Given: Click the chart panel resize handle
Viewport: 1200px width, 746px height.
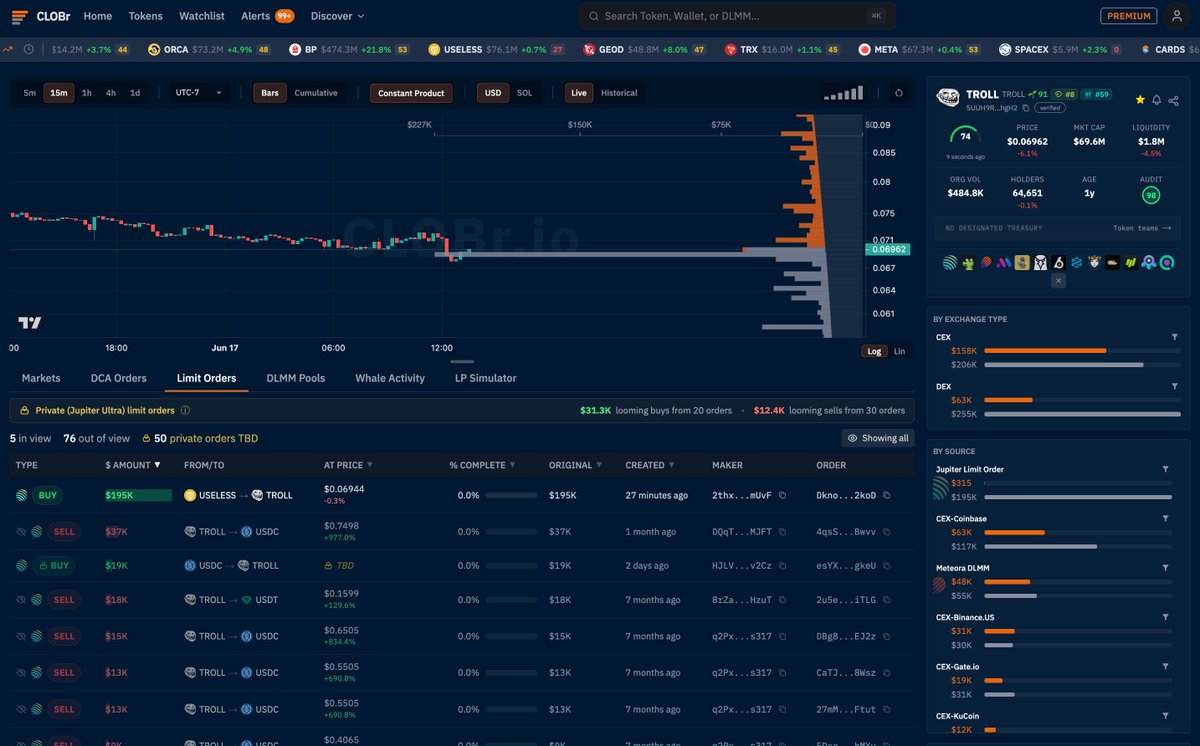Looking at the screenshot, I should tap(461, 361).
